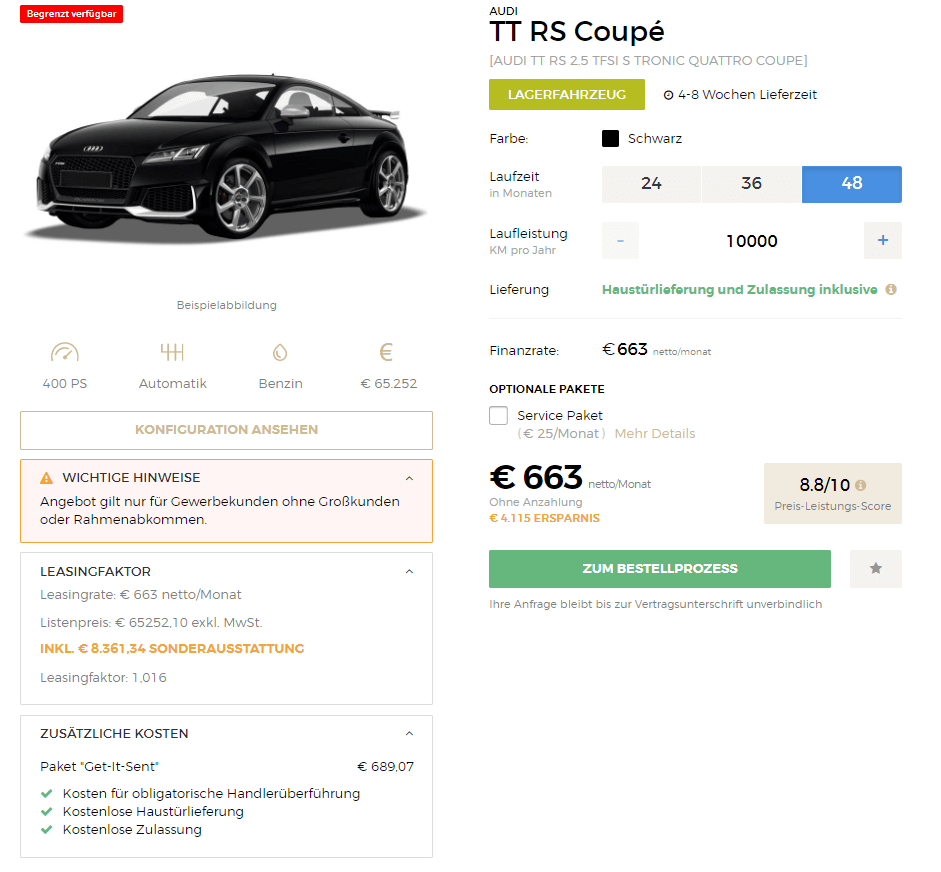
Task: Open Mehr Details link for Service Paket
Action: click(x=655, y=433)
